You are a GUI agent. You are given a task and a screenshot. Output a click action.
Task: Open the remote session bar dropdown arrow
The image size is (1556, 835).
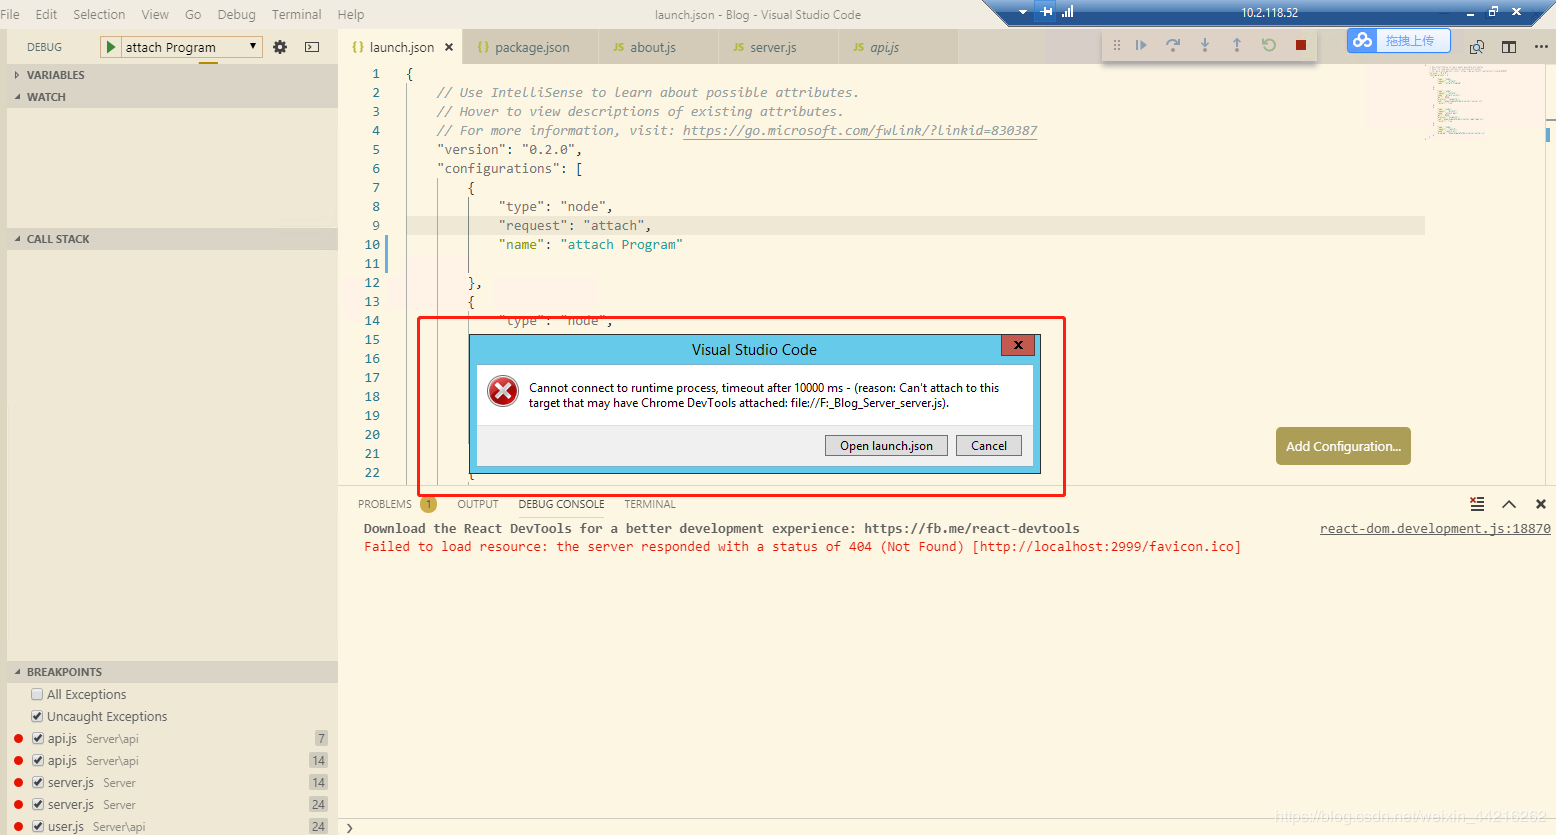click(x=1023, y=12)
